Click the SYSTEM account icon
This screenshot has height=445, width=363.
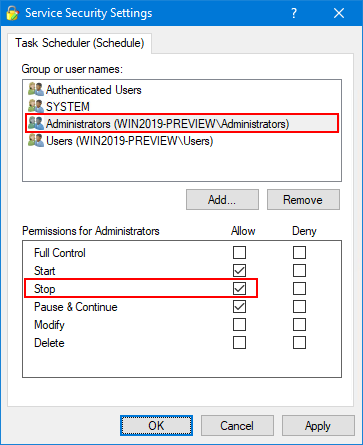coord(36,106)
